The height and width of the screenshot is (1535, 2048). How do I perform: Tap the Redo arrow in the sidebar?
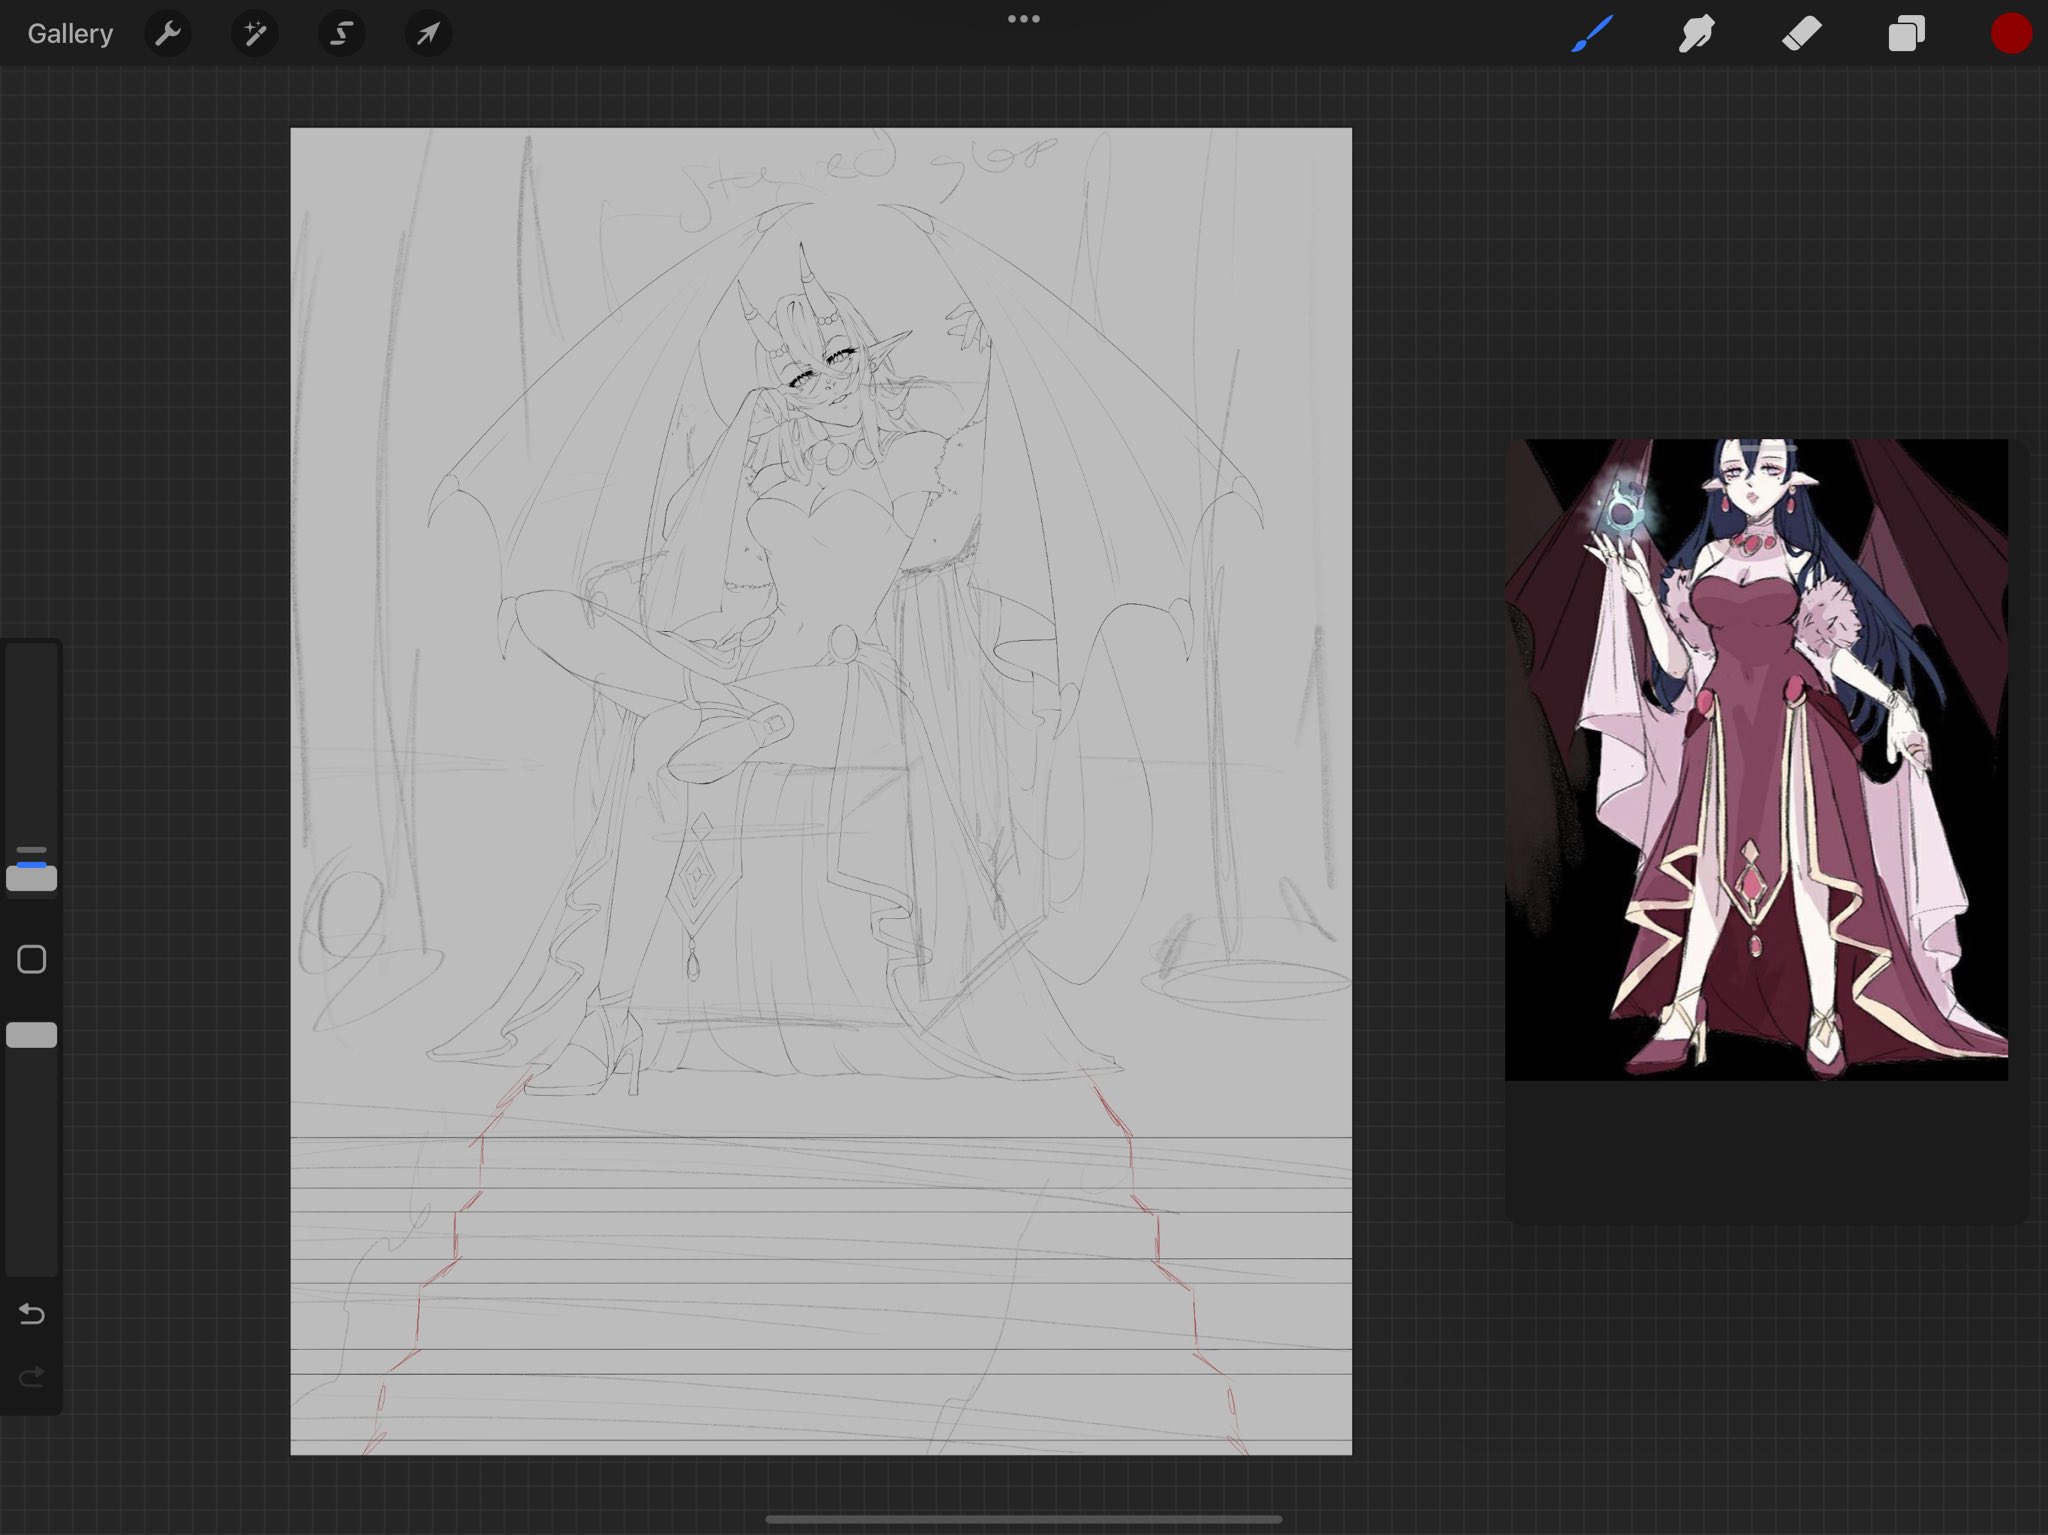[x=32, y=1378]
